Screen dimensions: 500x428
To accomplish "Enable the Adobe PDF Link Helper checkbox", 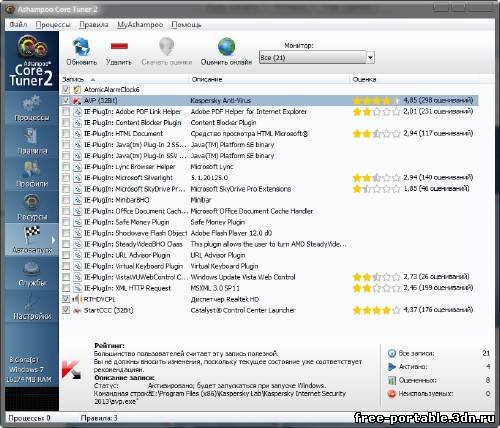I will [x=66, y=112].
